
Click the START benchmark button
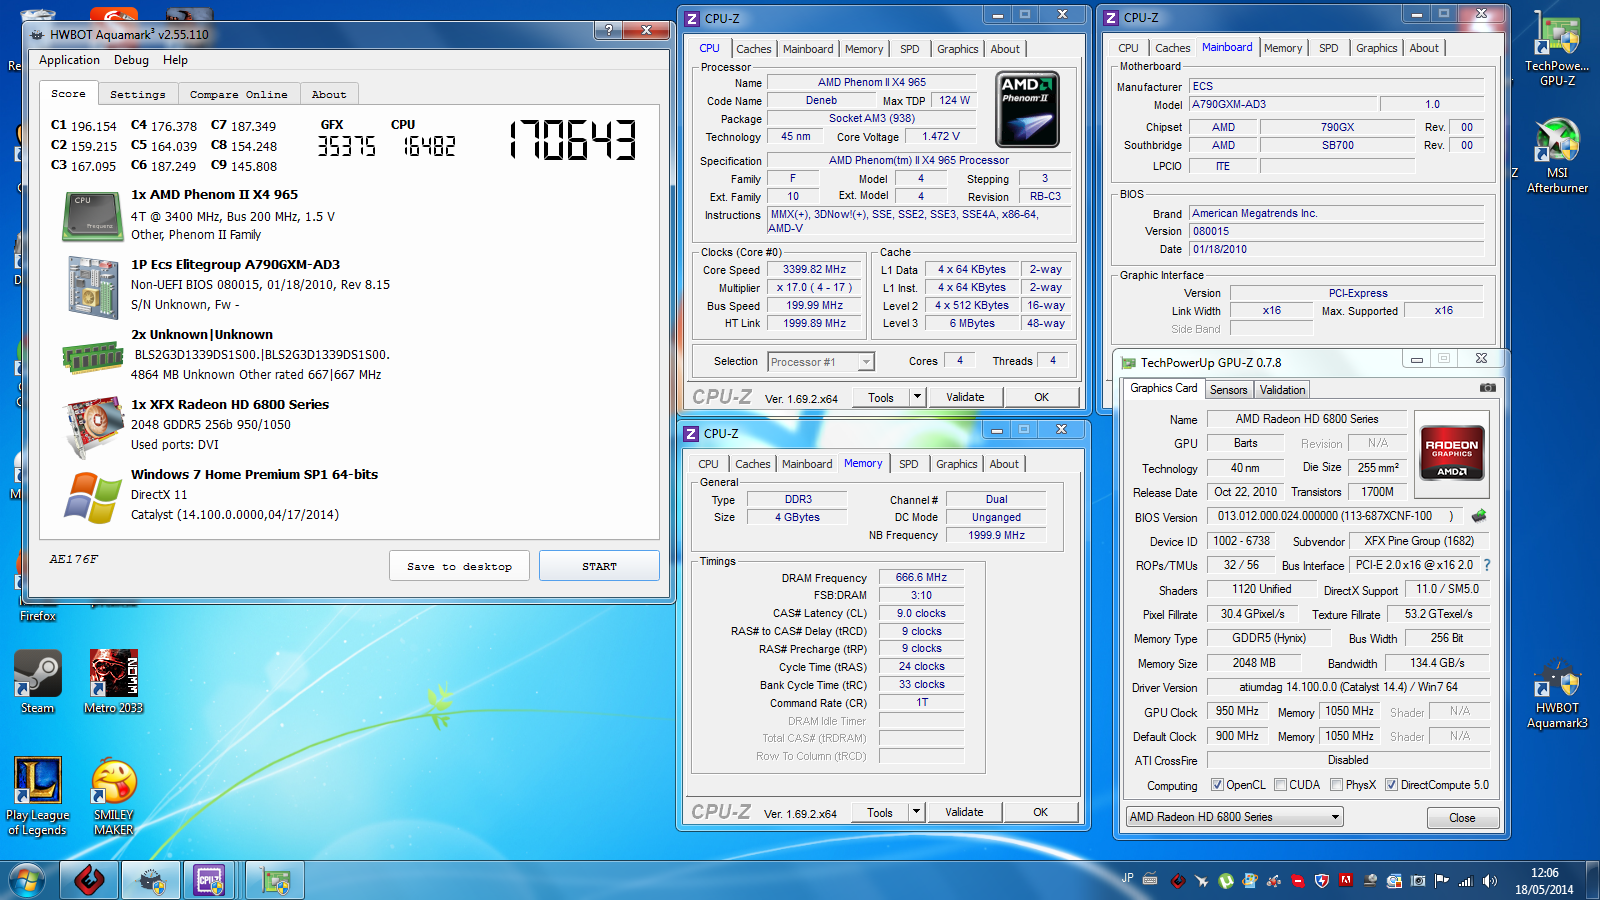tap(599, 566)
